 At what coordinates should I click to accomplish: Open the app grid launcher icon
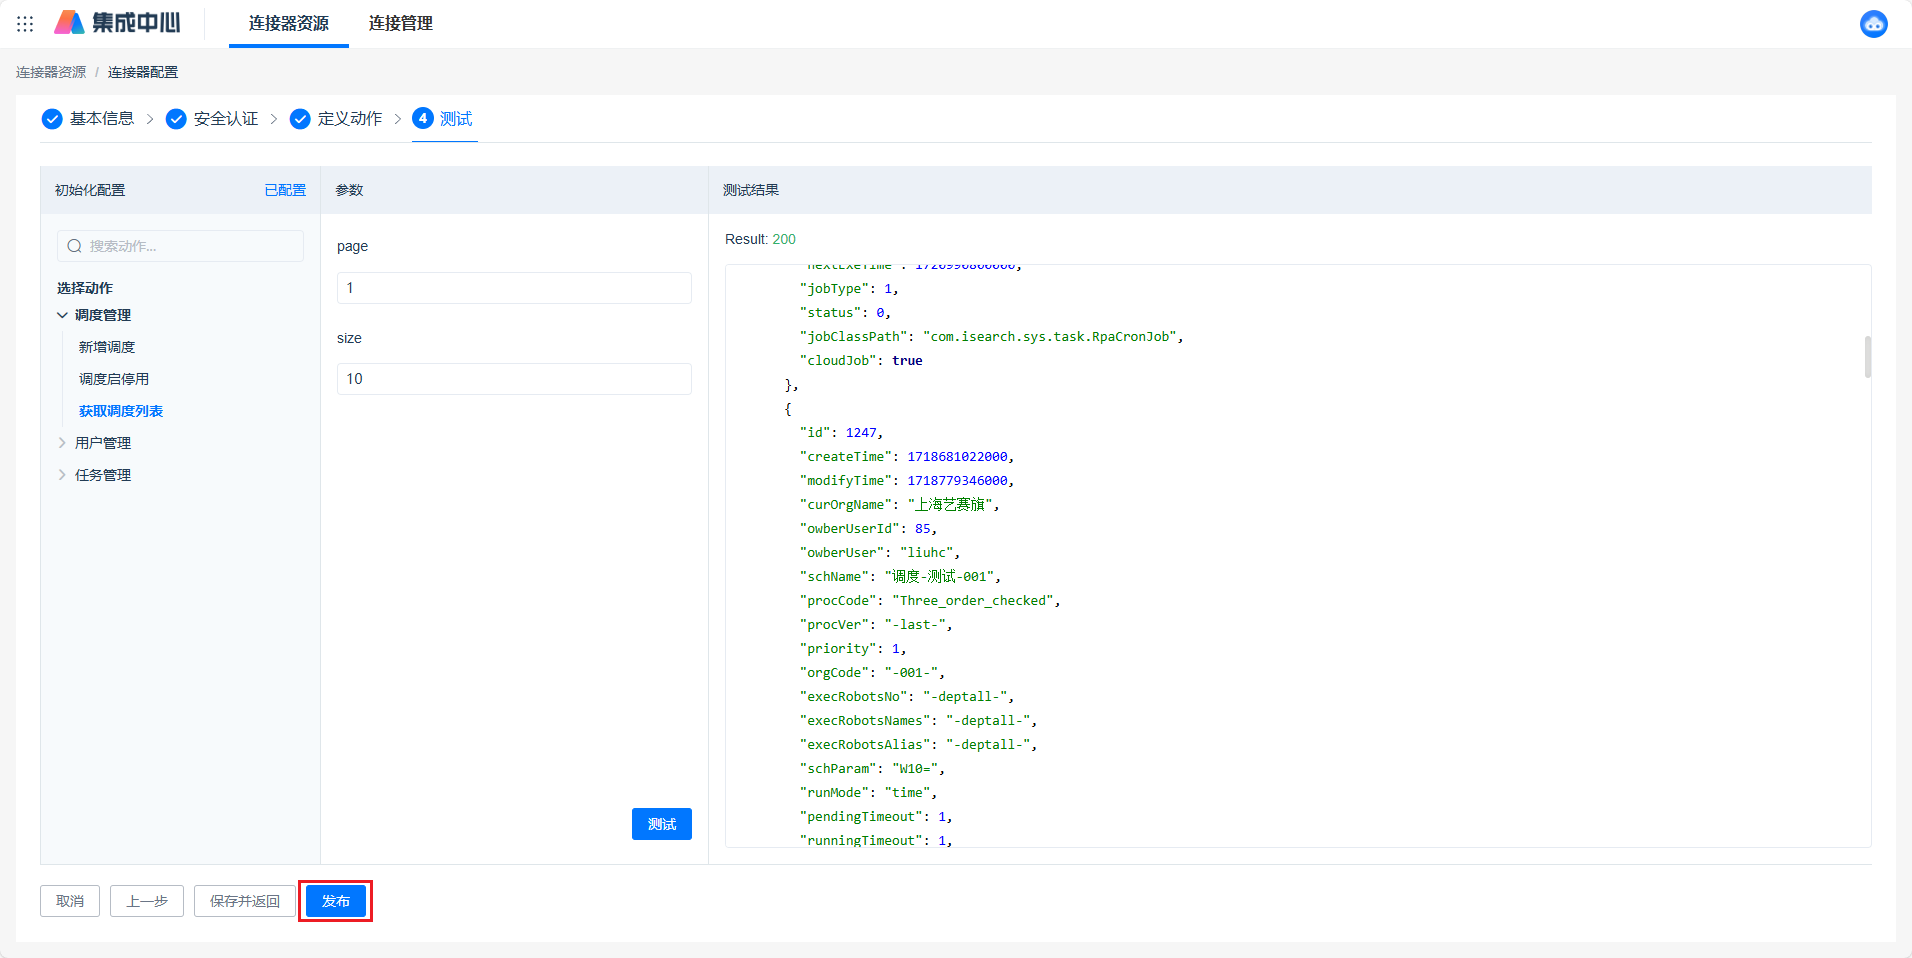tap(25, 23)
